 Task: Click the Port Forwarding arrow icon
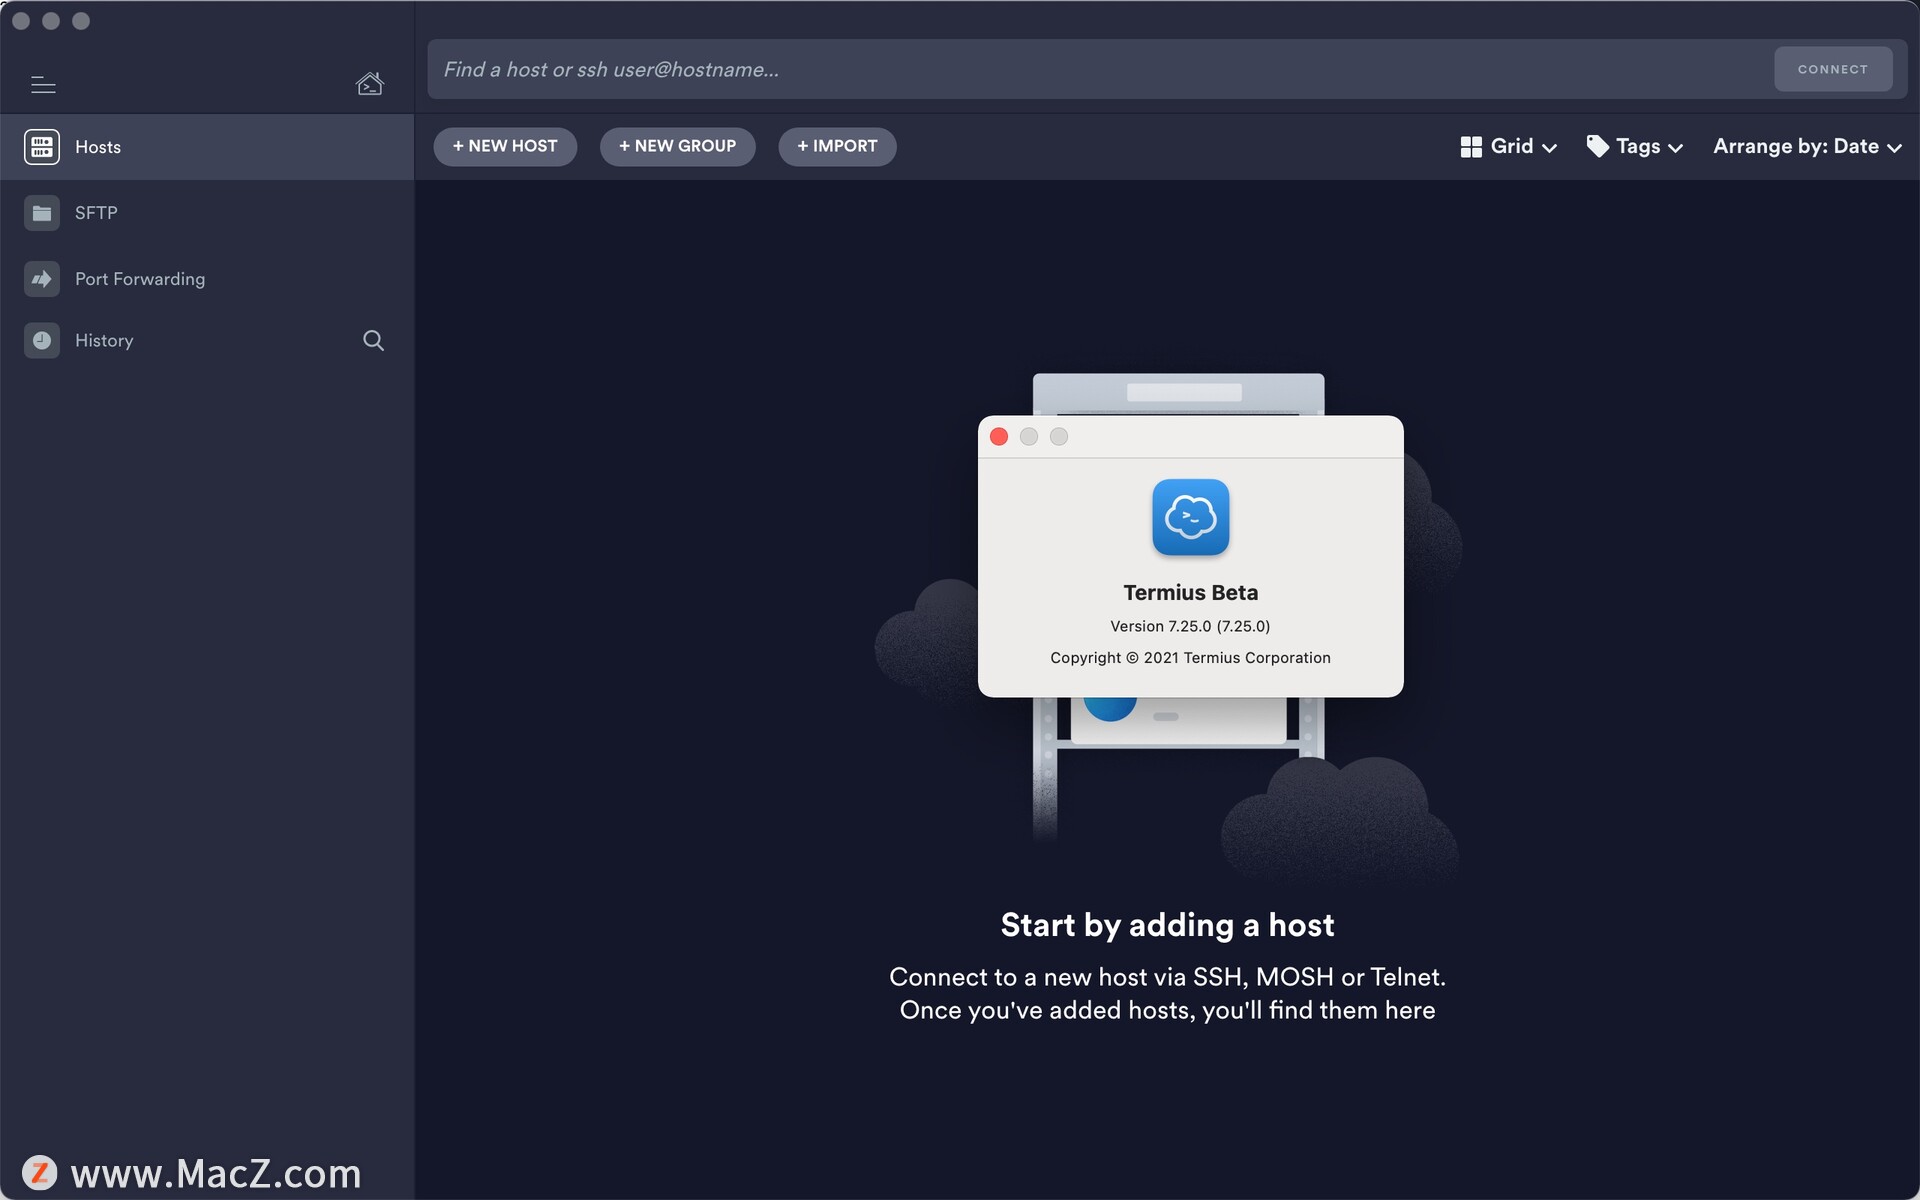pyautogui.click(x=42, y=279)
